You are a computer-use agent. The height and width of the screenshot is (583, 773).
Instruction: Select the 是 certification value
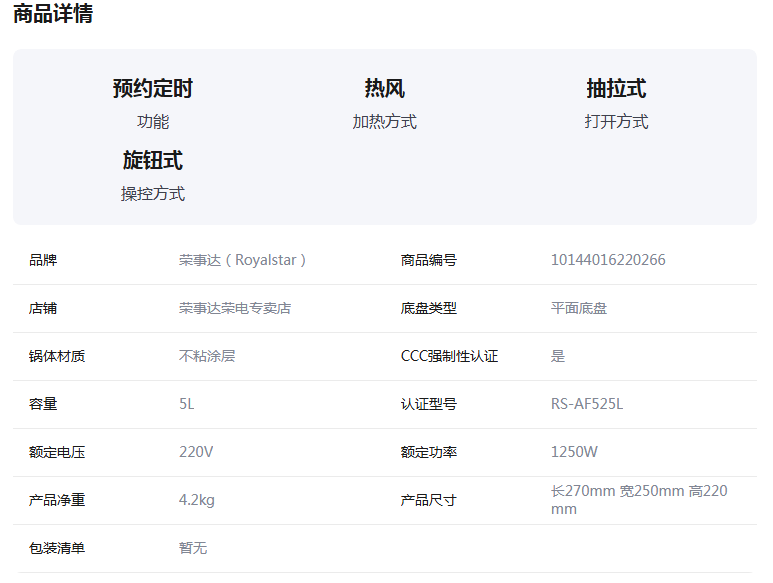tap(558, 356)
